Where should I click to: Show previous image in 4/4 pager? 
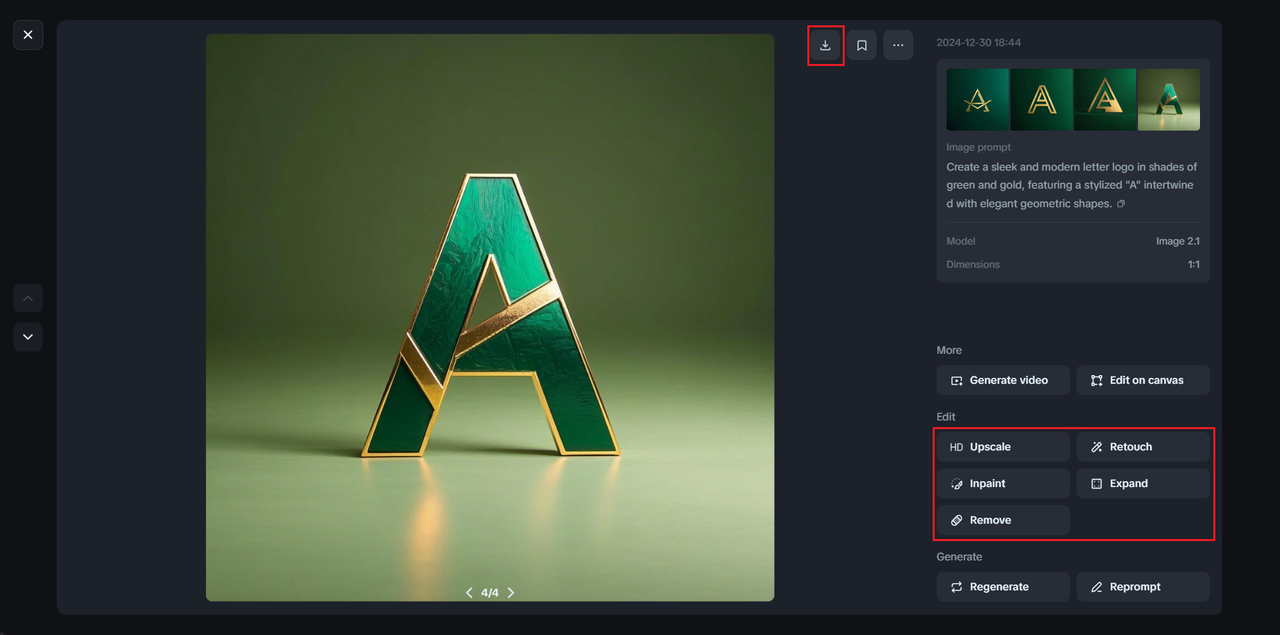click(x=469, y=593)
